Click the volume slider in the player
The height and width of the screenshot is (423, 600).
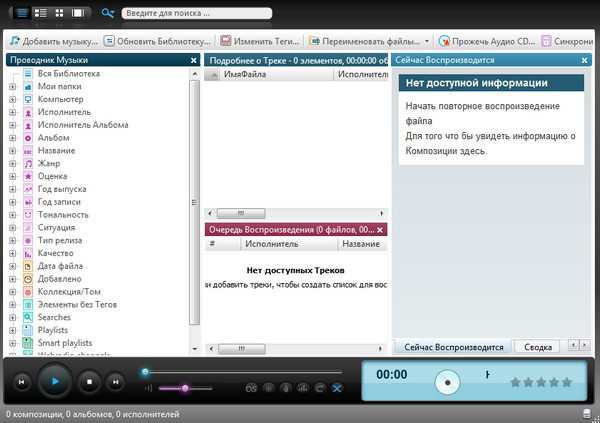pos(184,388)
